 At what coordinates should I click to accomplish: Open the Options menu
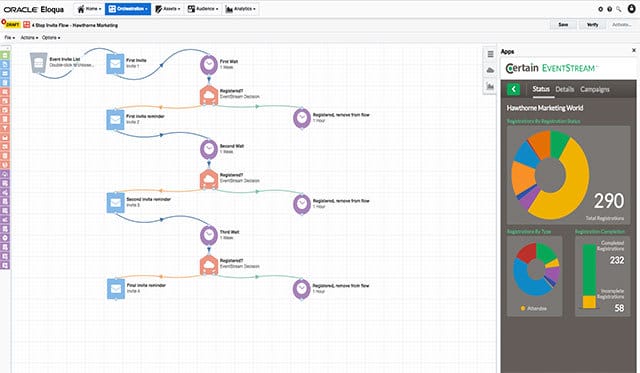coord(51,38)
